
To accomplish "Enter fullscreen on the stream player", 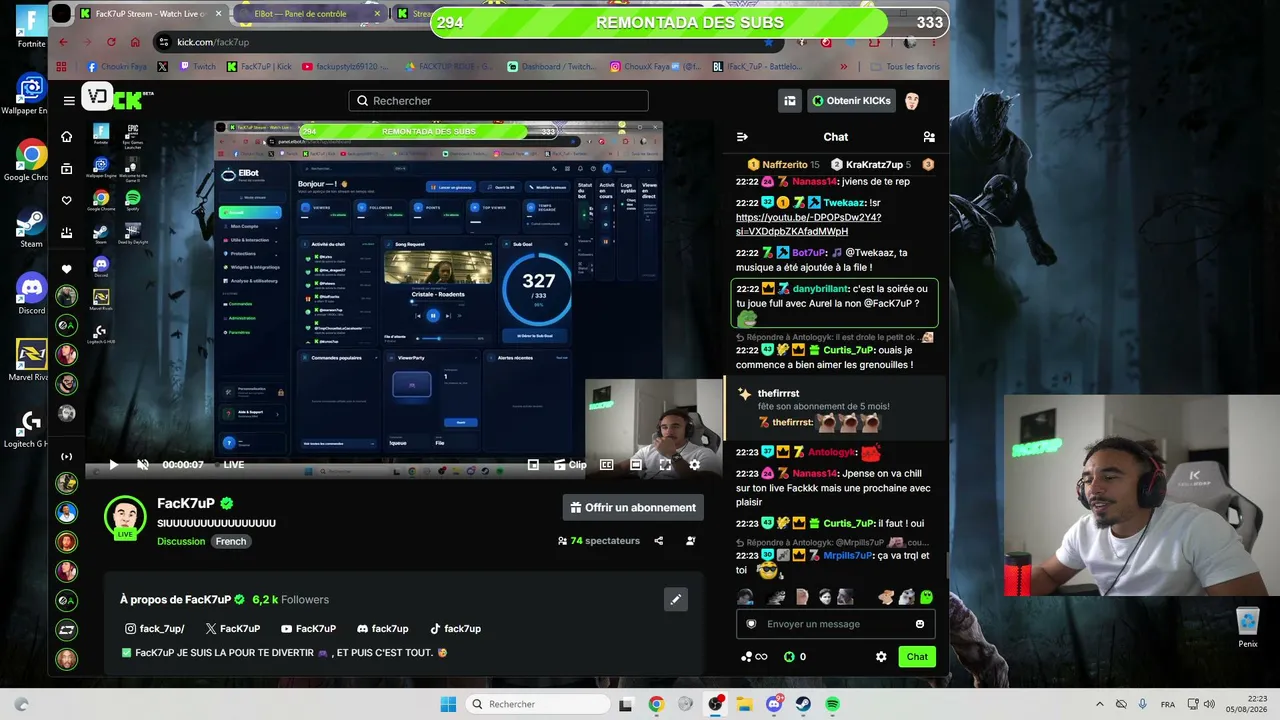I will [665, 464].
